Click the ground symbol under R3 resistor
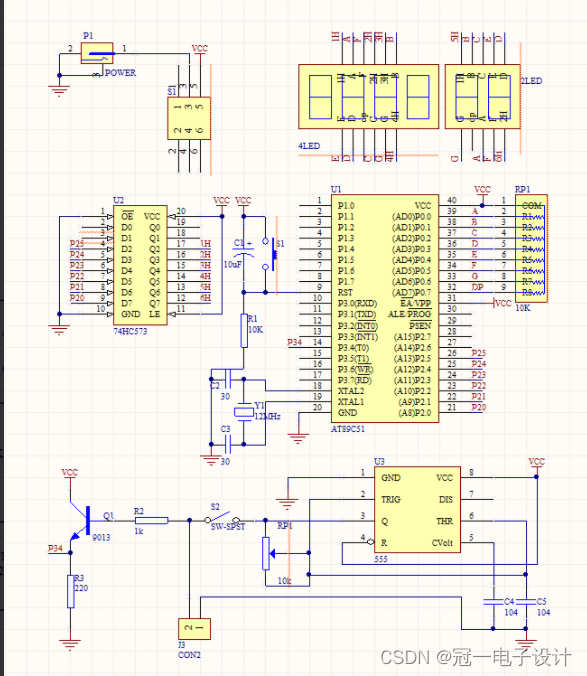 [70, 645]
